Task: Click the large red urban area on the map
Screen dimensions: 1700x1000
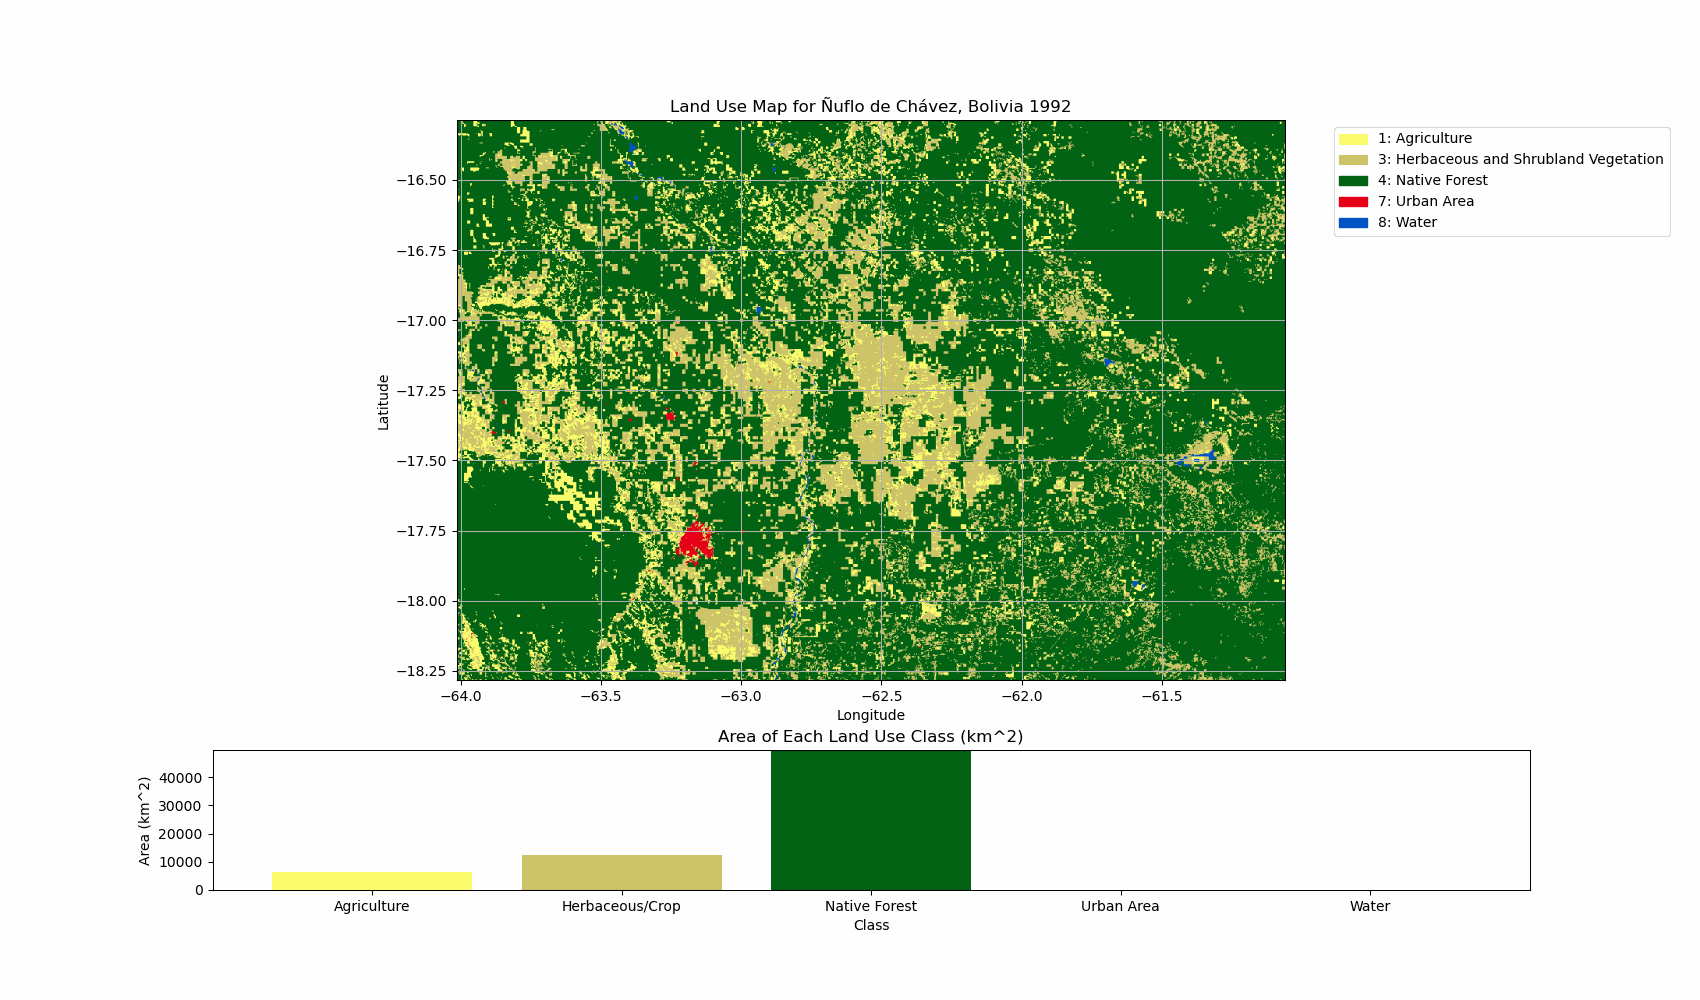Action: (x=694, y=542)
